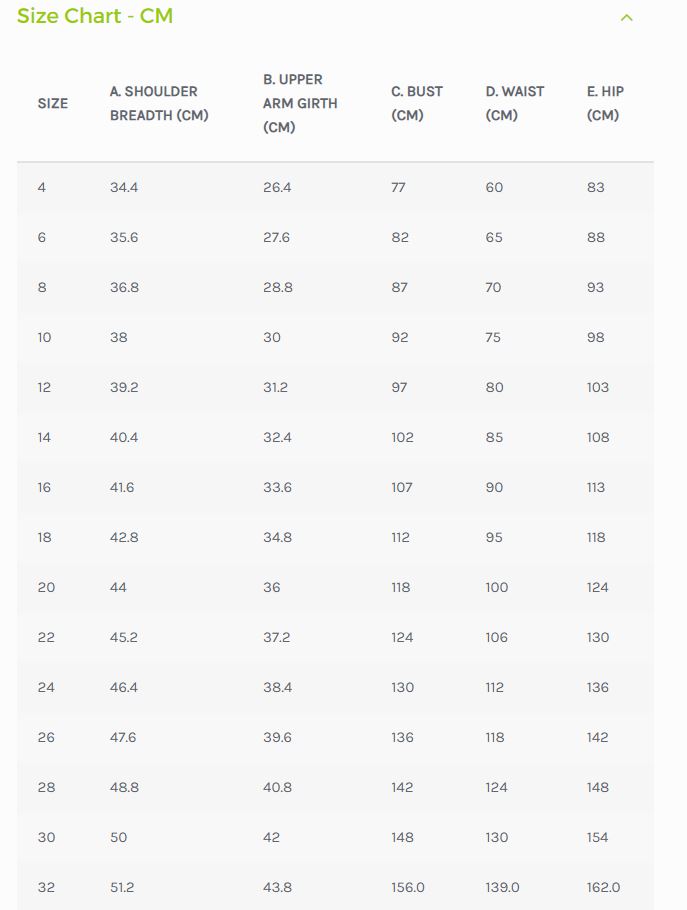The image size is (687, 910).
Task: Select upper arm girth value 43.8
Action: (277, 887)
